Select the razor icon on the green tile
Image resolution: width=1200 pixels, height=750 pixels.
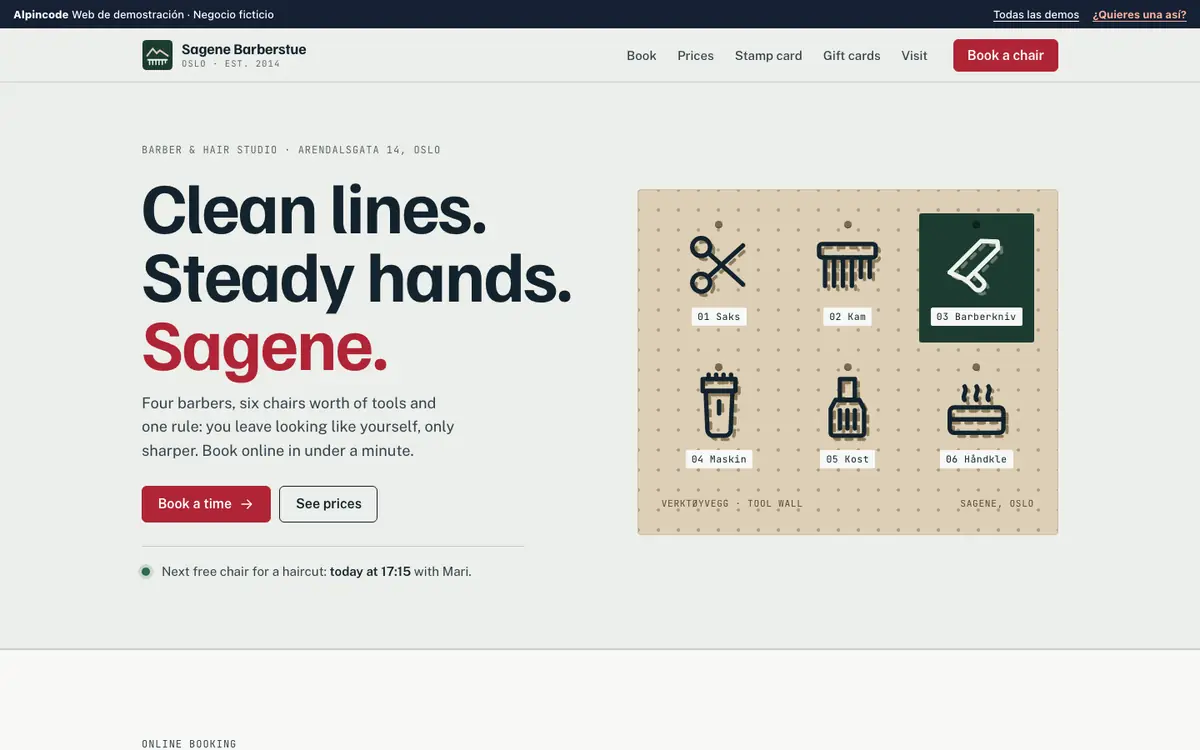[976, 264]
